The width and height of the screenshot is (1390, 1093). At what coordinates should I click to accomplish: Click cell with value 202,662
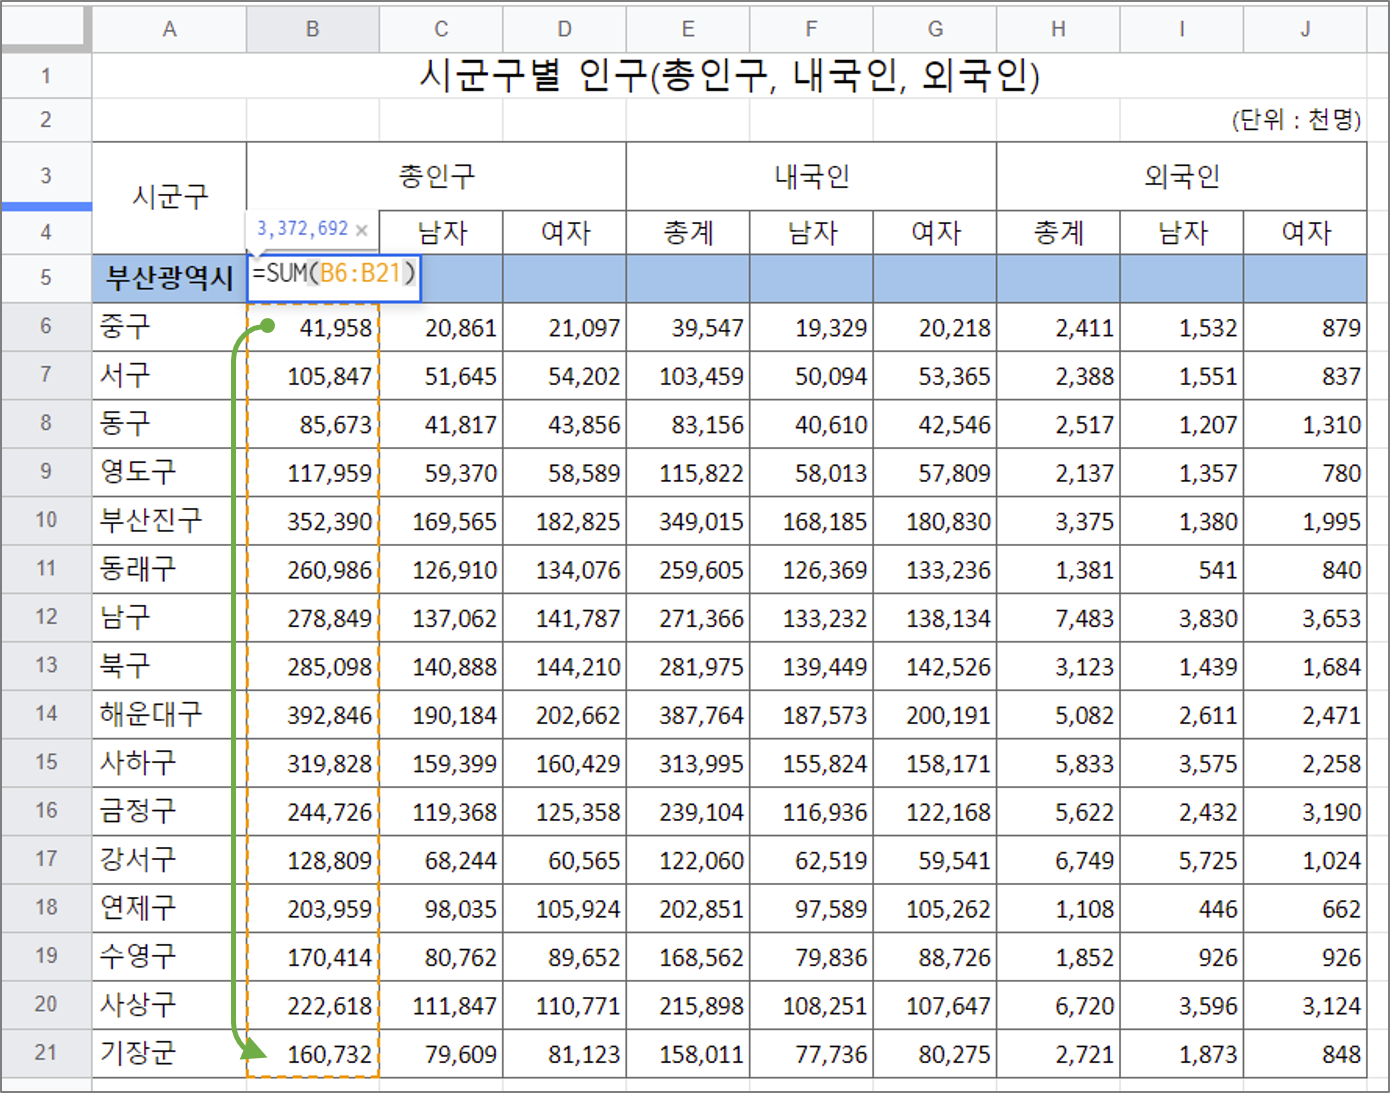point(565,714)
